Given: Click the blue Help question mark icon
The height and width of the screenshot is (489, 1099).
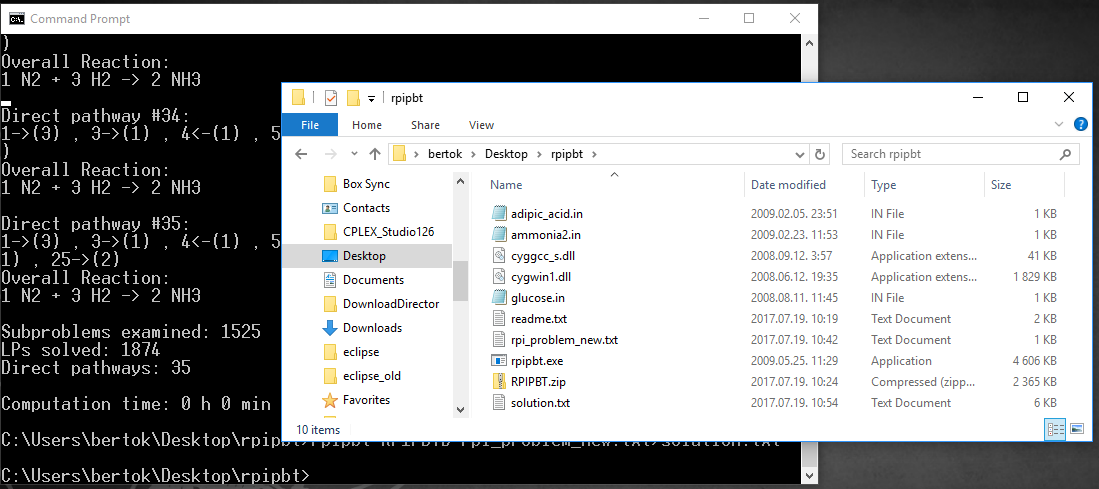Looking at the screenshot, I should (1080, 125).
